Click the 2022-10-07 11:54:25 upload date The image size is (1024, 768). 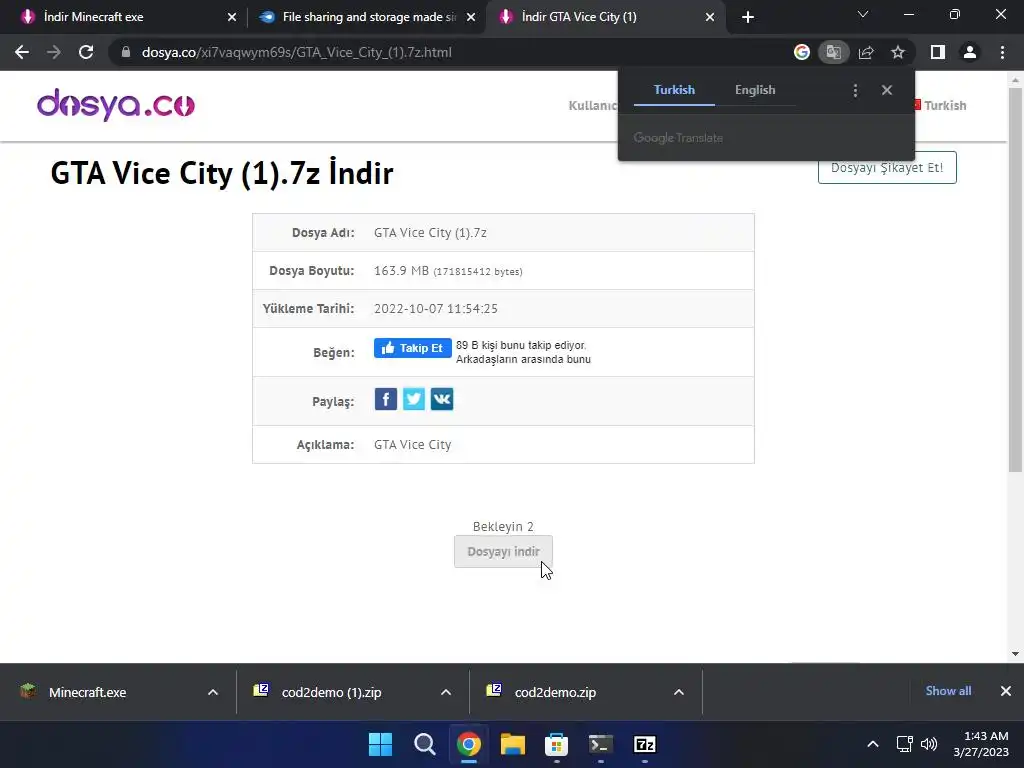click(x=436, y=308)
